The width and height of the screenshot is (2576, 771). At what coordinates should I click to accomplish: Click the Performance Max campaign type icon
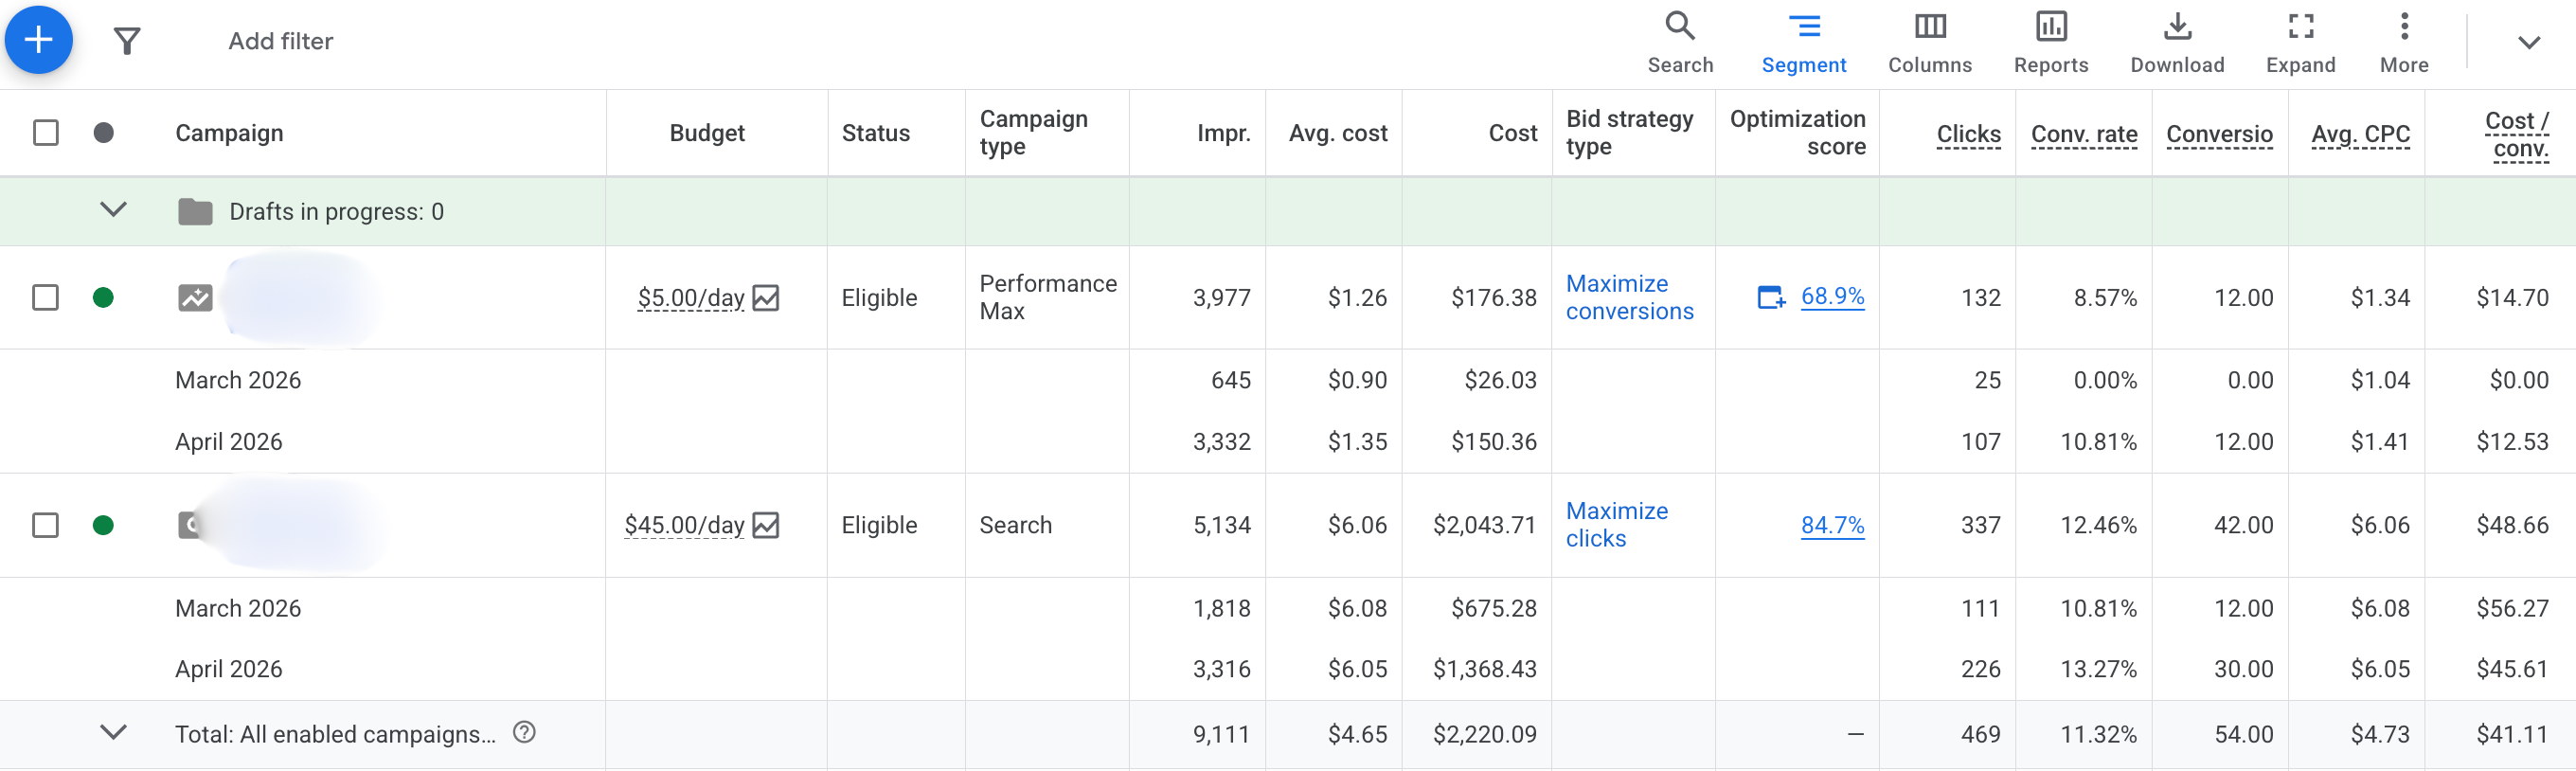[x=195, y=297]
